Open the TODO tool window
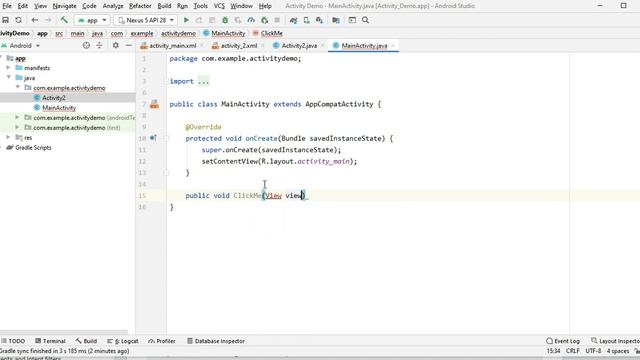Viewport: 640px width, 360px height. 13,341
